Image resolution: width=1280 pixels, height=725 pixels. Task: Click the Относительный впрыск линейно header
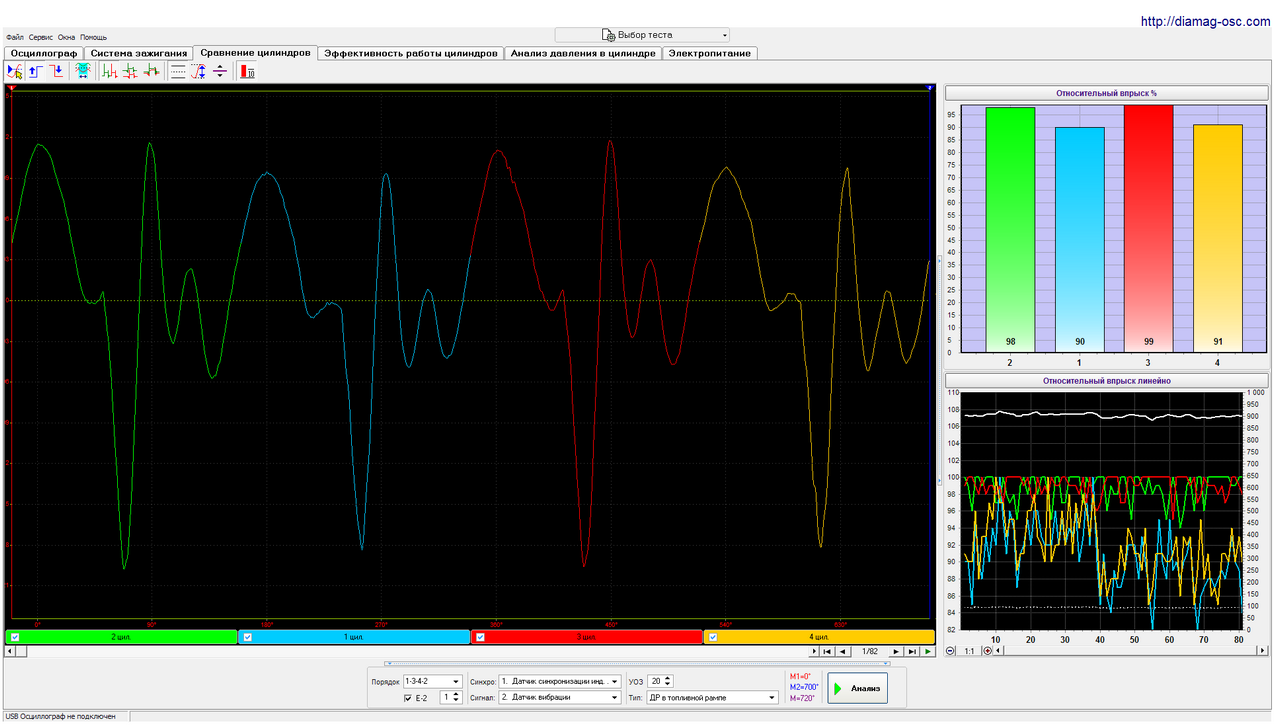click(x=1106, y=380)
